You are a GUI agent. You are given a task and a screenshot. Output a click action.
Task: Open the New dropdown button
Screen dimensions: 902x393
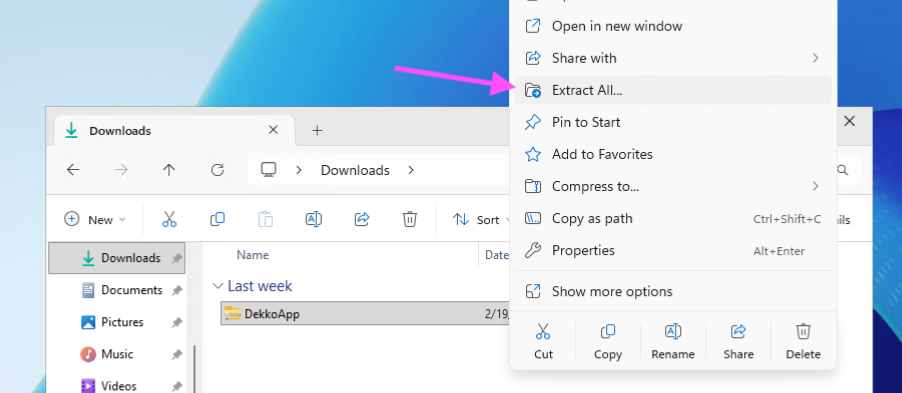95,219
